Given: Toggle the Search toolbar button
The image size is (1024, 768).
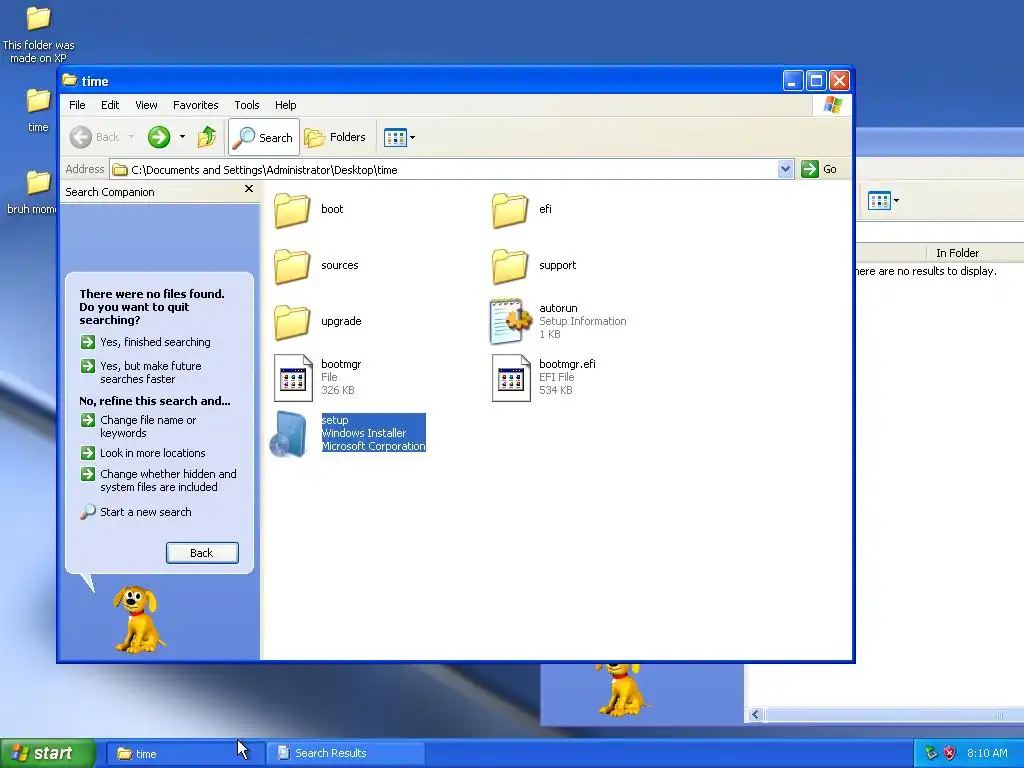Looking at the screenshot, I should coord(264,137).
